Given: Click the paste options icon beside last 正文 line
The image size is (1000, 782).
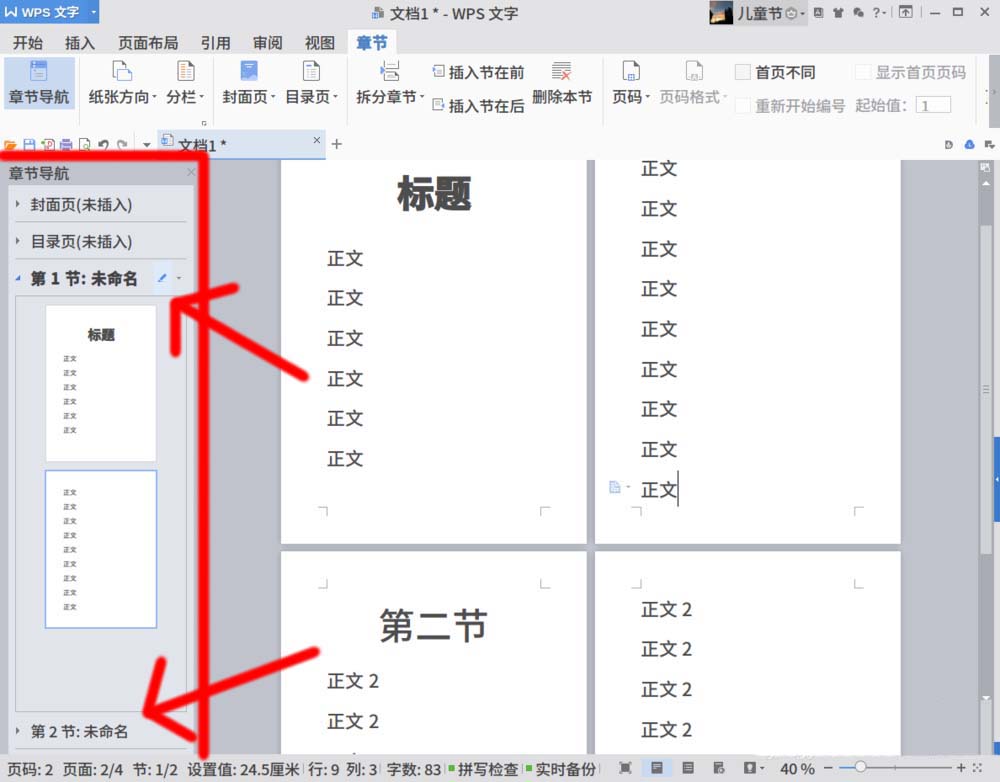Looking at the screenshot, I should click(x=615, y=488).
